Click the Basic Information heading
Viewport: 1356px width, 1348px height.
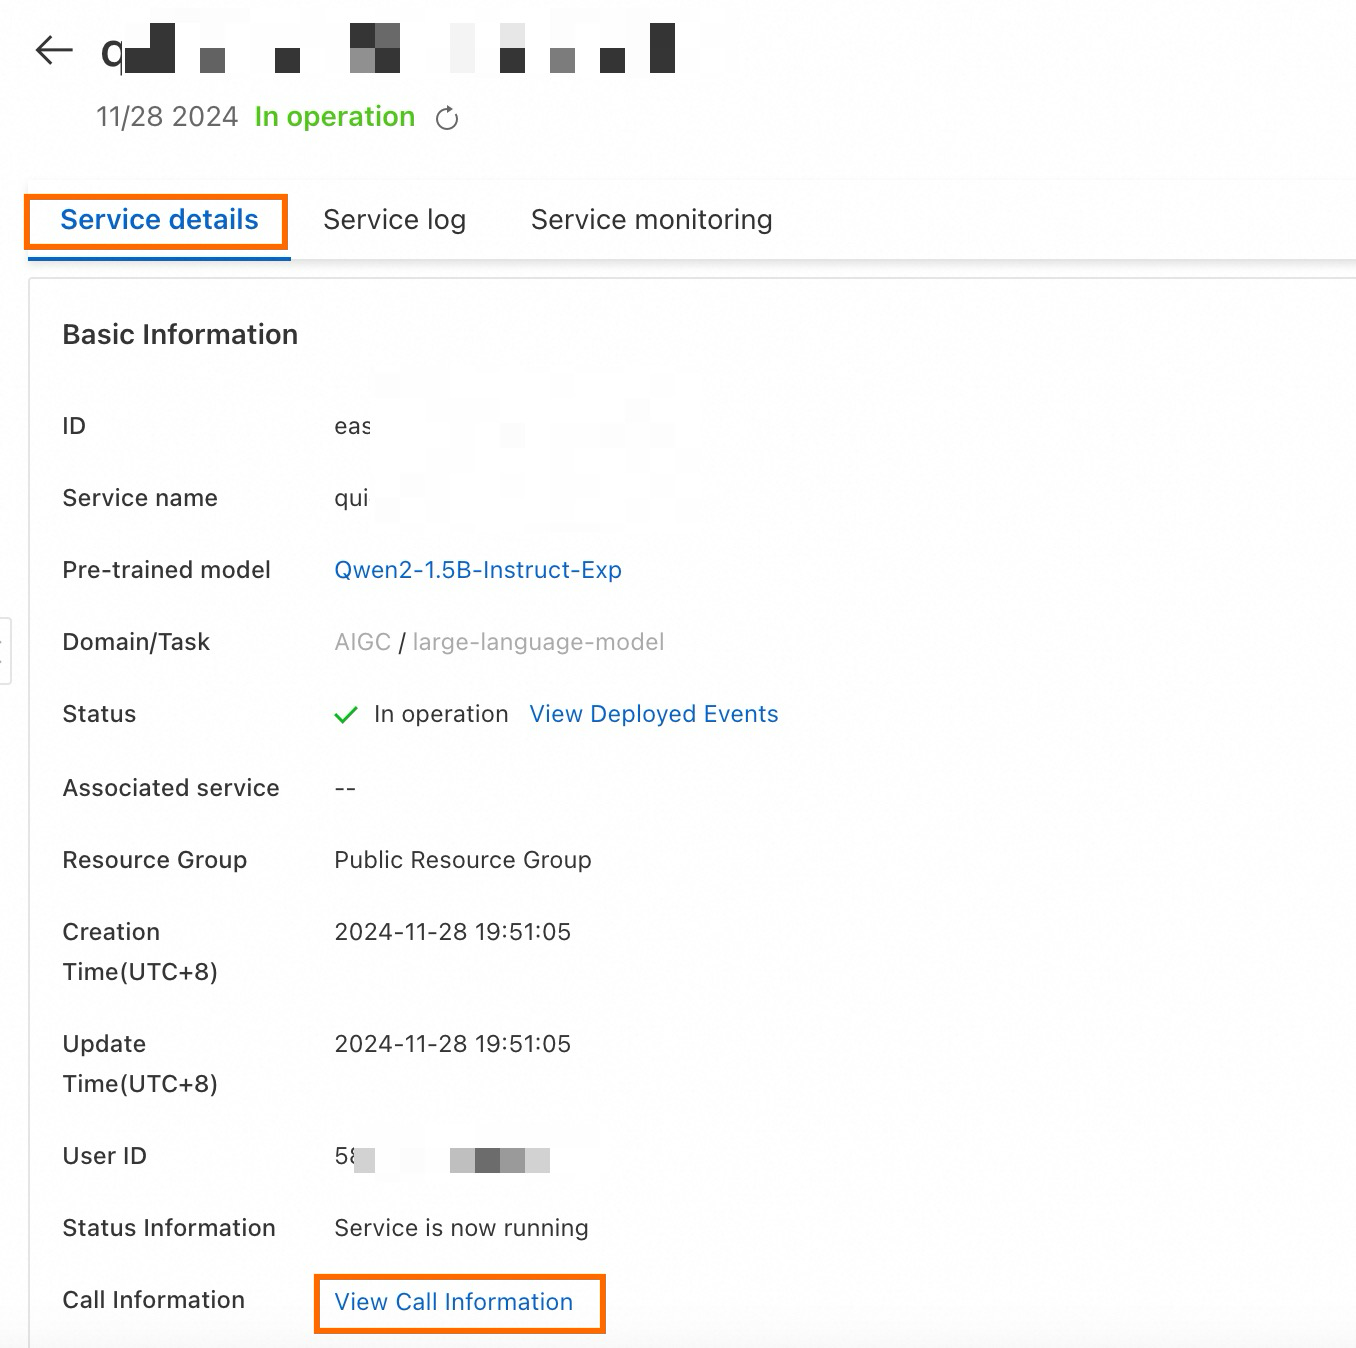tap(180, 335)
